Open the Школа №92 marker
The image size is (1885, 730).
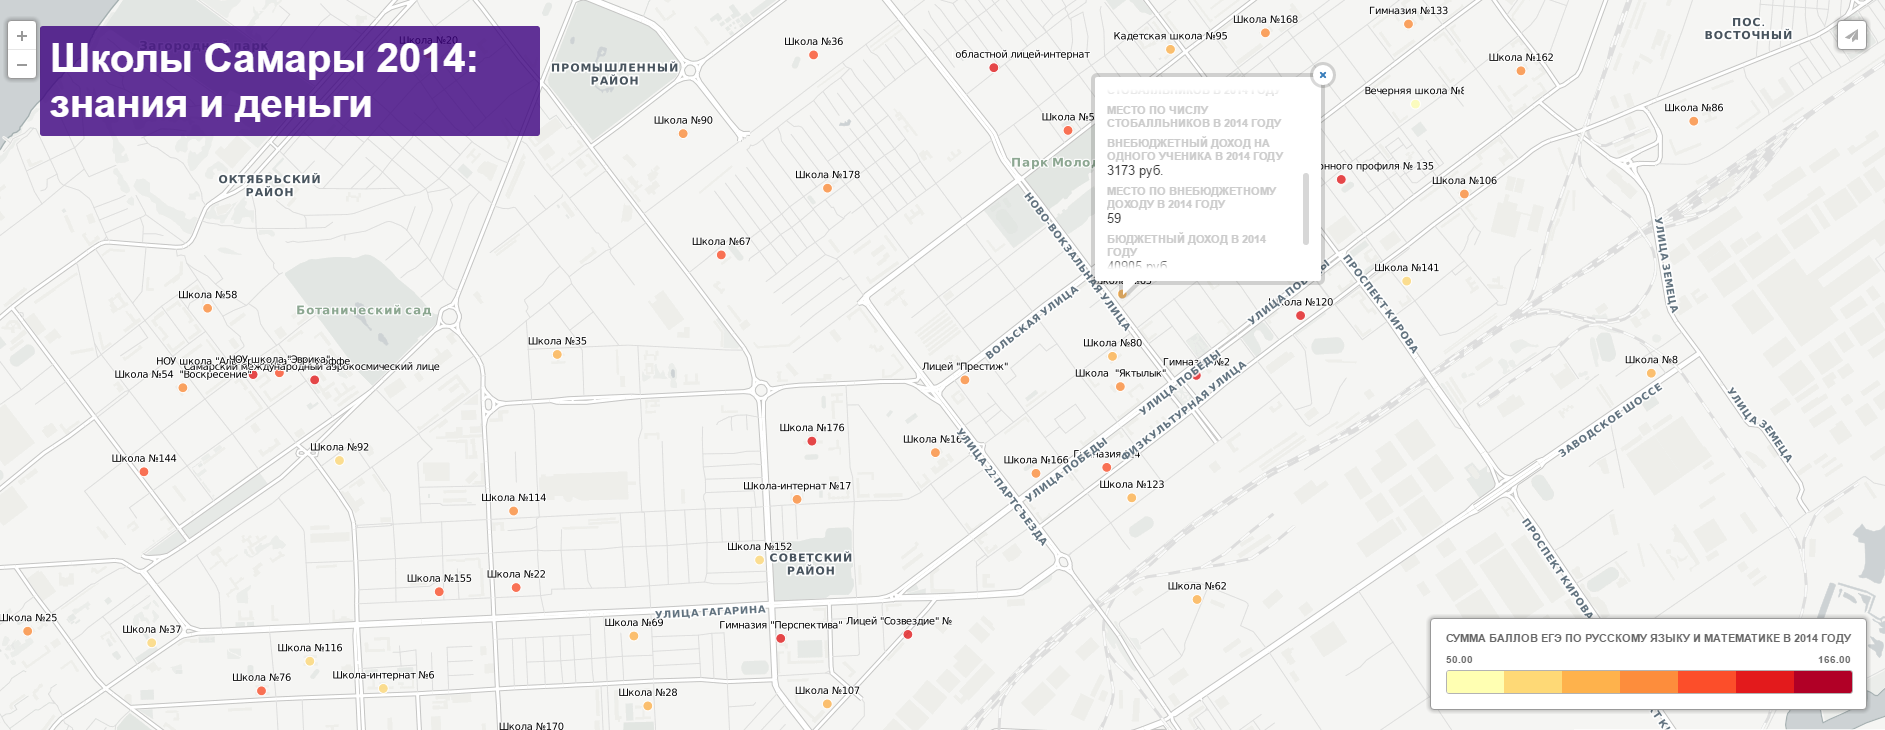(340, 461)
